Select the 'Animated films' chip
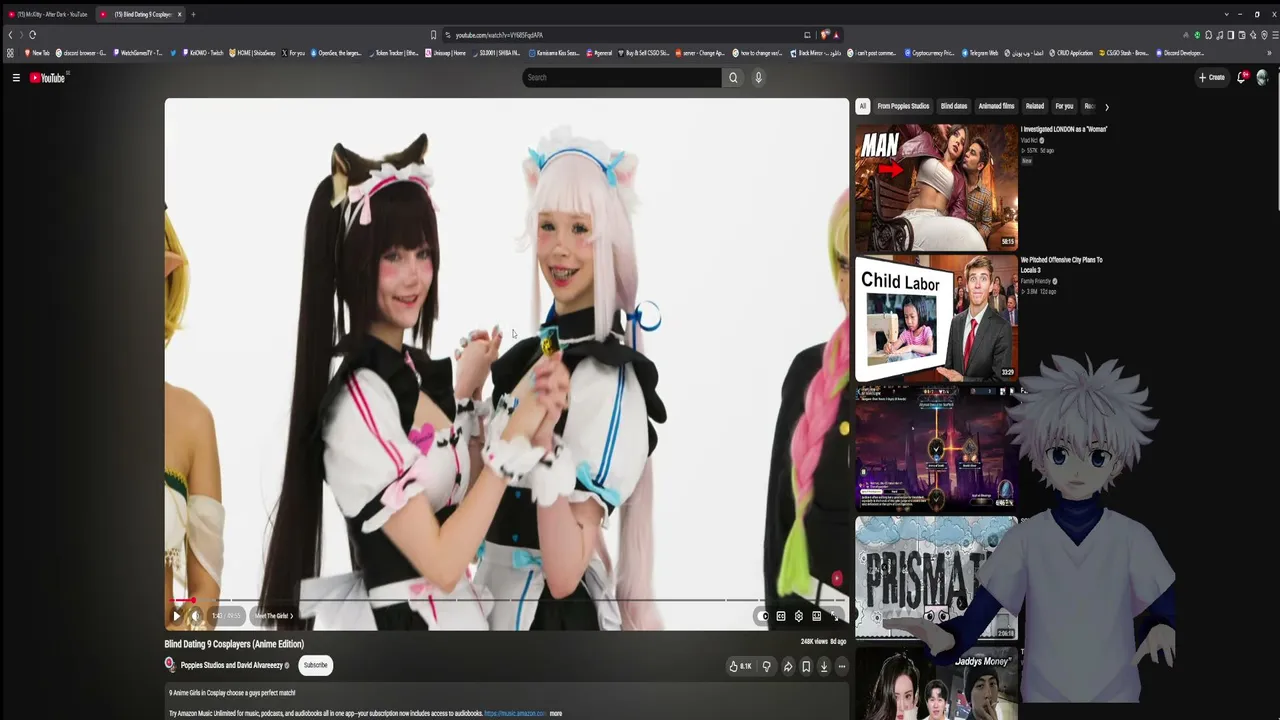 click(x=996, y=106)
